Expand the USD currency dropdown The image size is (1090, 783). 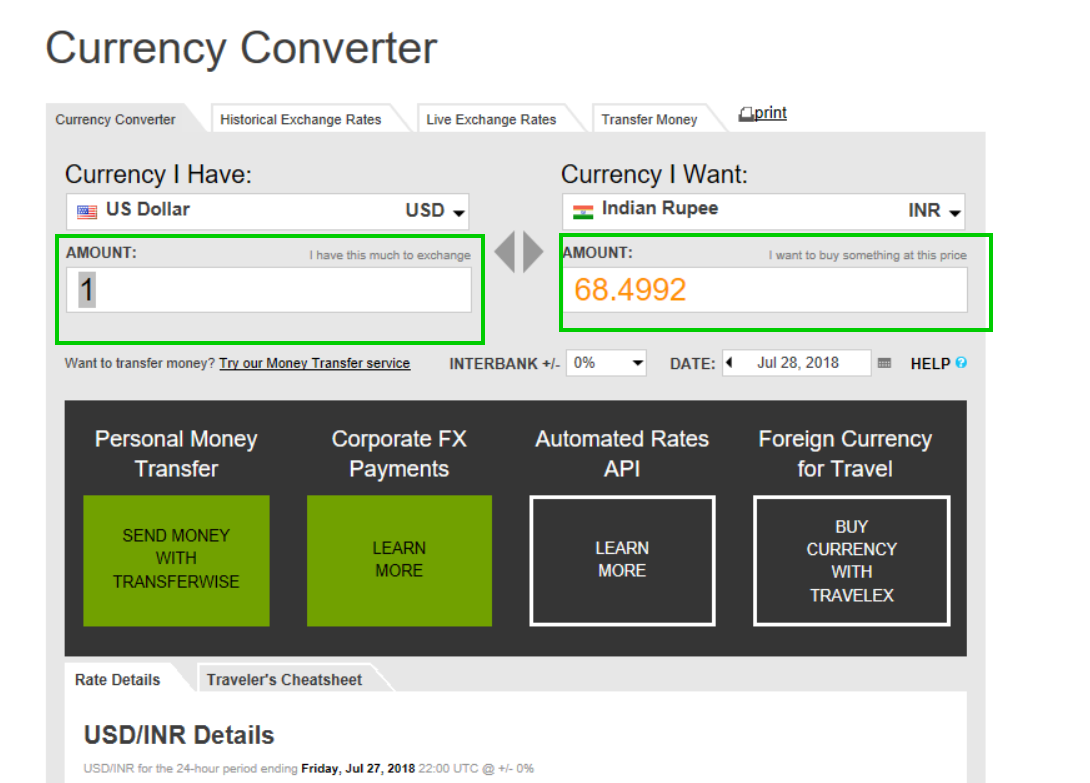click(458, 212)
